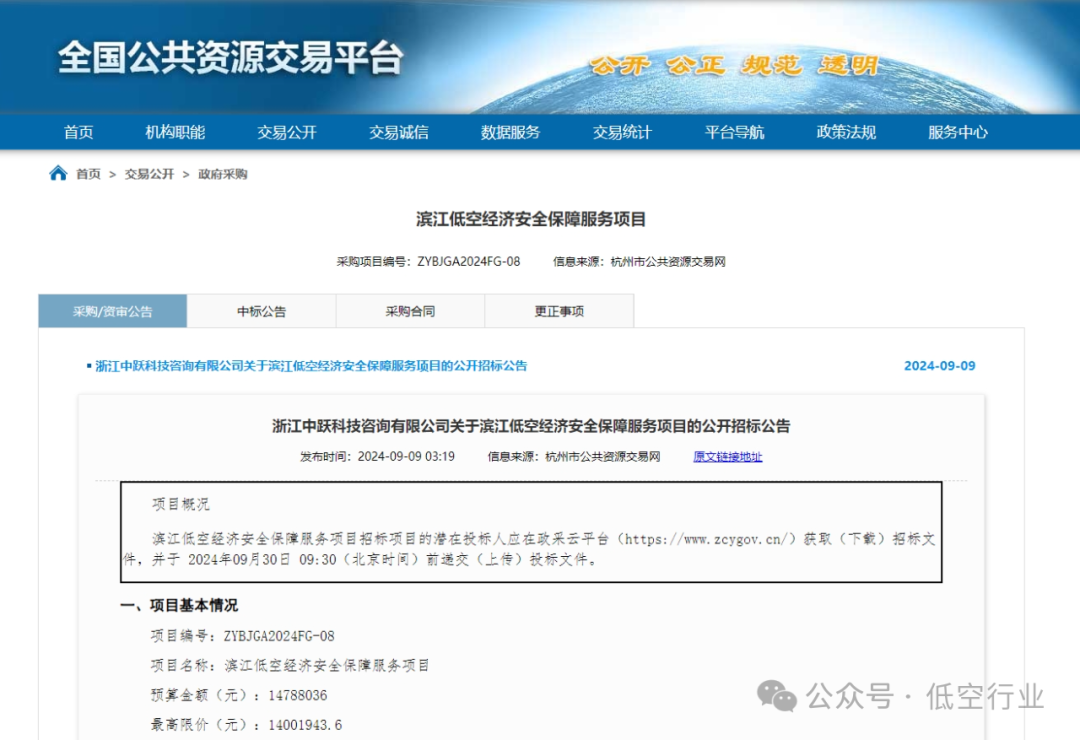Open the tender announcement link for 滨江低空经济安全保障服务项目
The width and height of the screenshot is (1080, 740).
pyautogui.click(x=310, y=366)
